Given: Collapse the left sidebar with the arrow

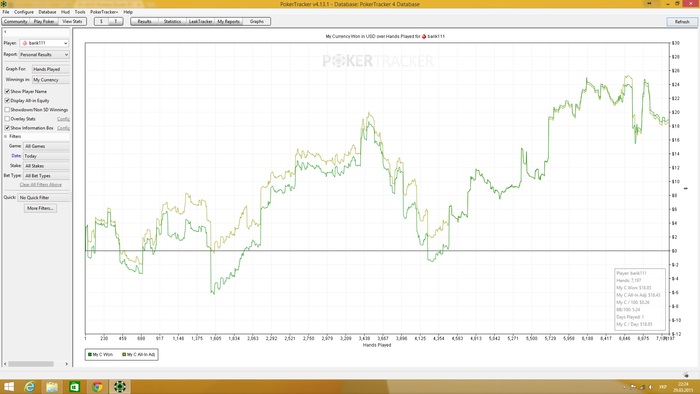Looking at the screenshot, I should point(5,32).
